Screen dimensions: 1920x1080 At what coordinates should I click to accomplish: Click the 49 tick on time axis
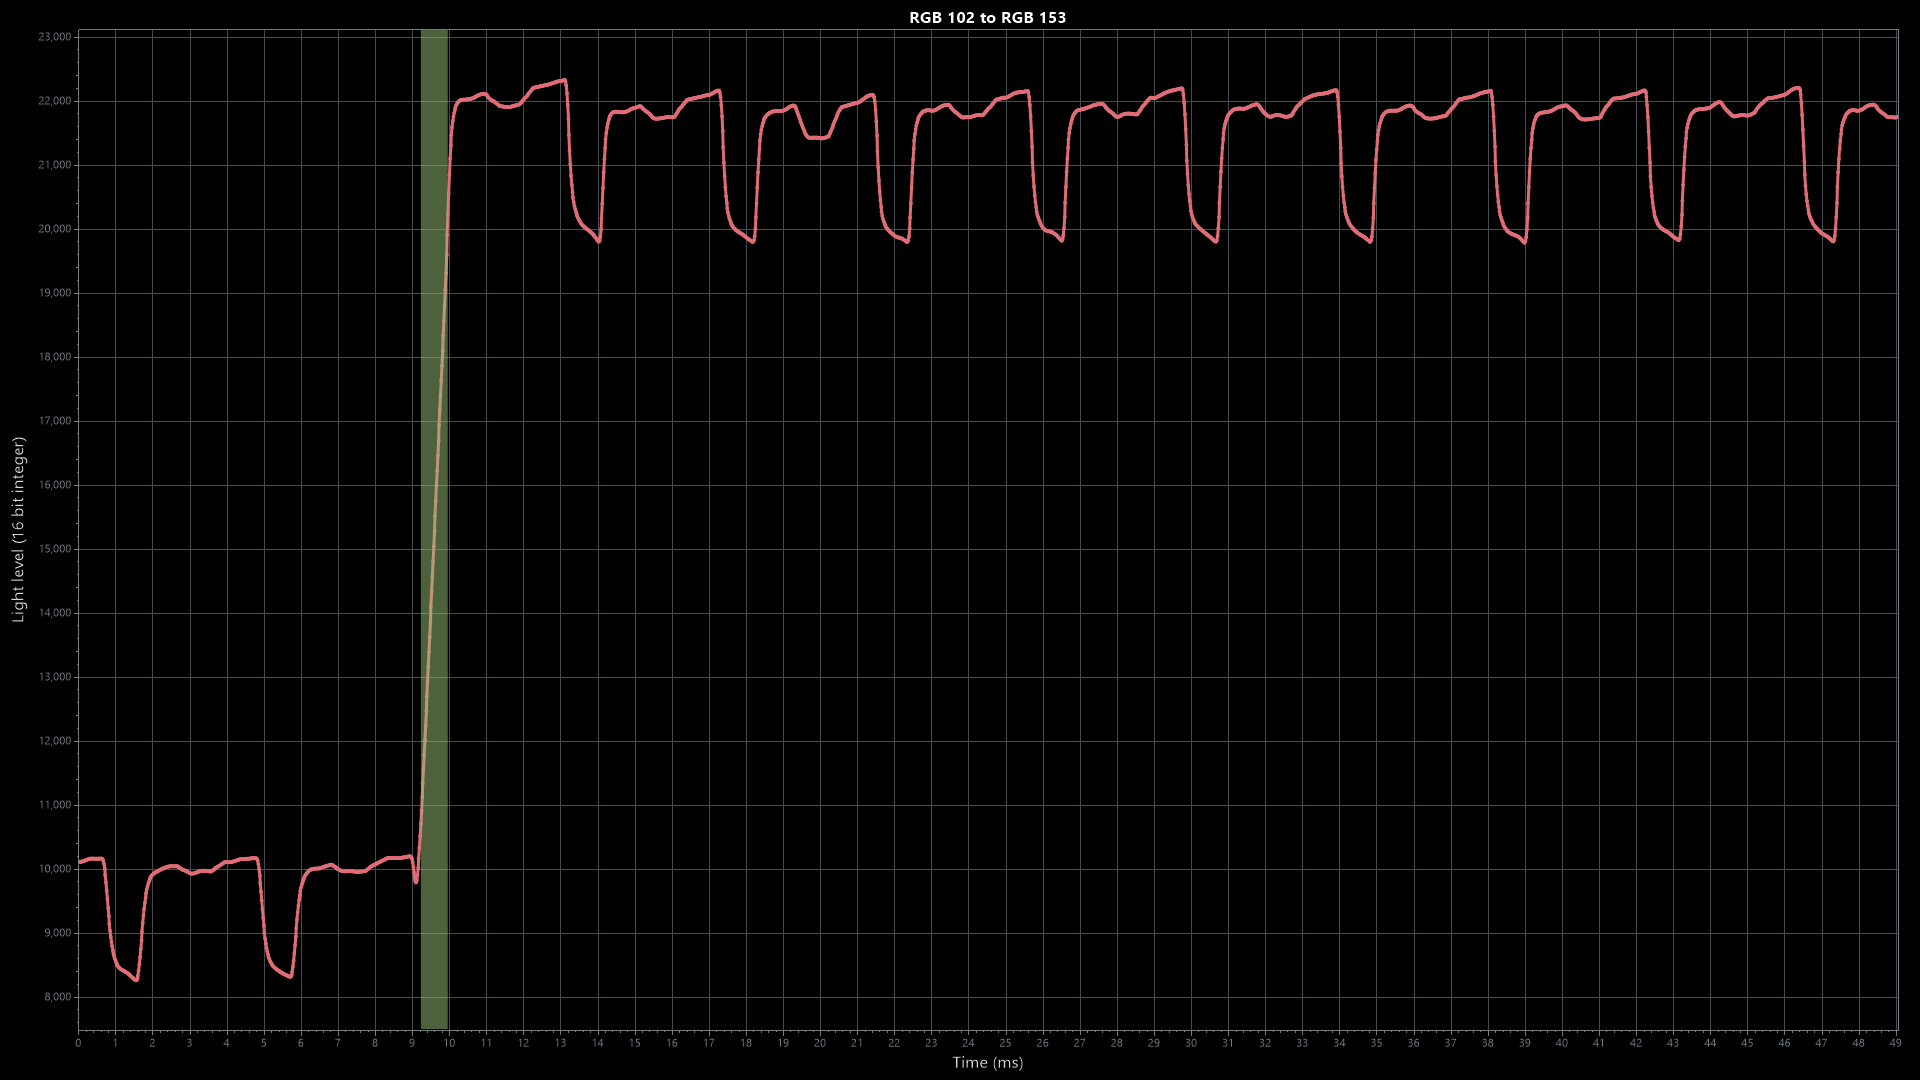(x=1895, y=1043)
